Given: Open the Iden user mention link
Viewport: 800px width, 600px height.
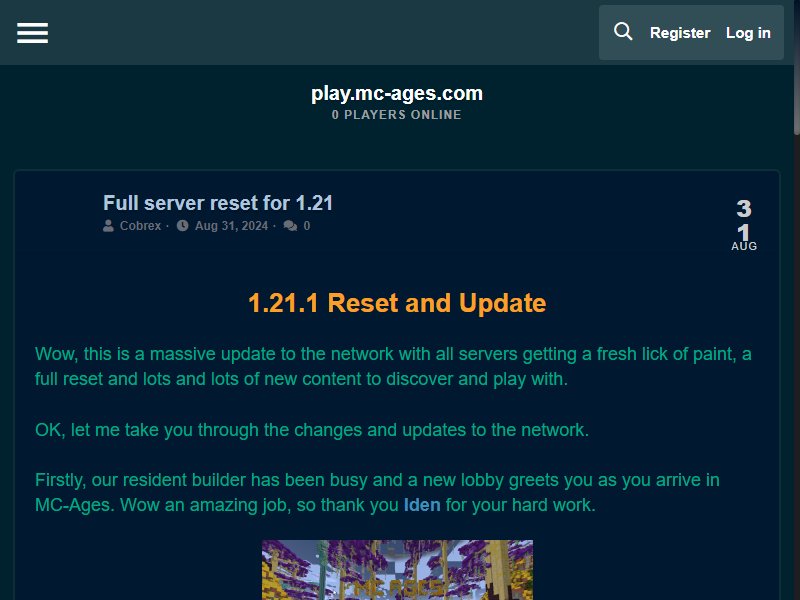Looking at the screenshot, I should [x=422, y=505].
